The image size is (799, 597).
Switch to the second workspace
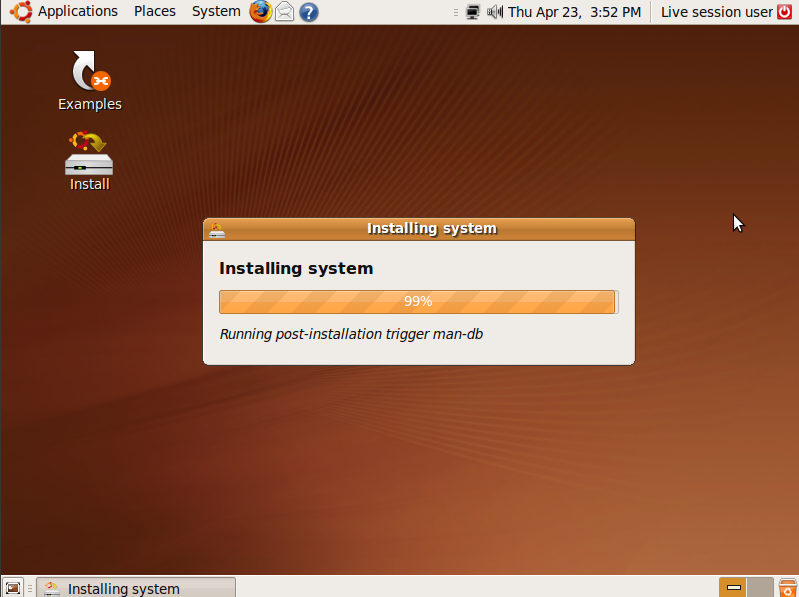(x=760, y=587)
